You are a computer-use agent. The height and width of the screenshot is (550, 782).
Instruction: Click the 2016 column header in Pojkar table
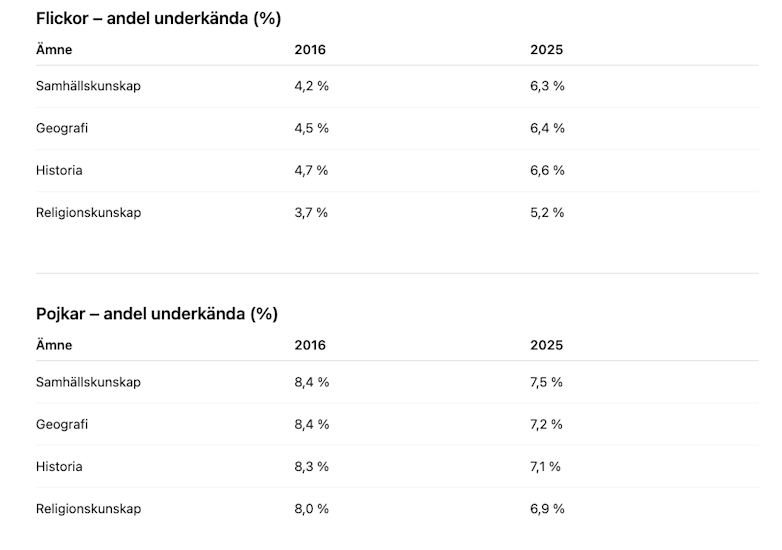coord(310,345)
